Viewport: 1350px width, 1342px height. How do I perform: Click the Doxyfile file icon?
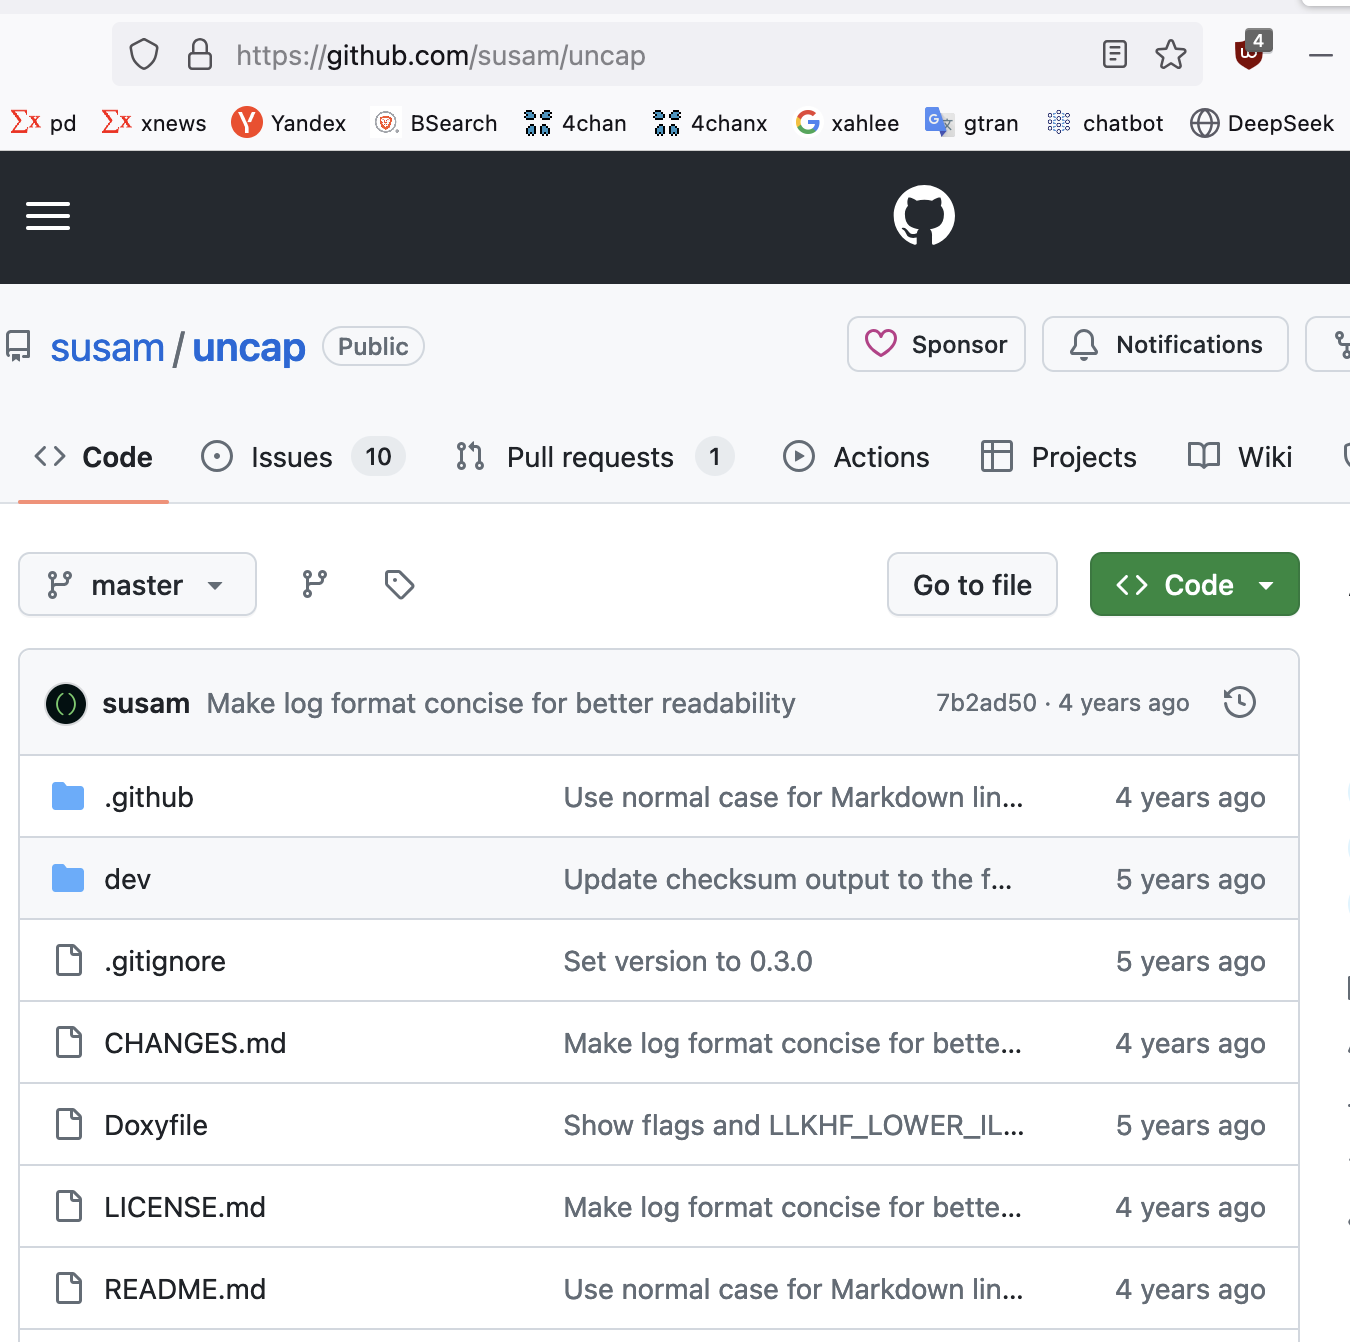(x=69, y=1124)
